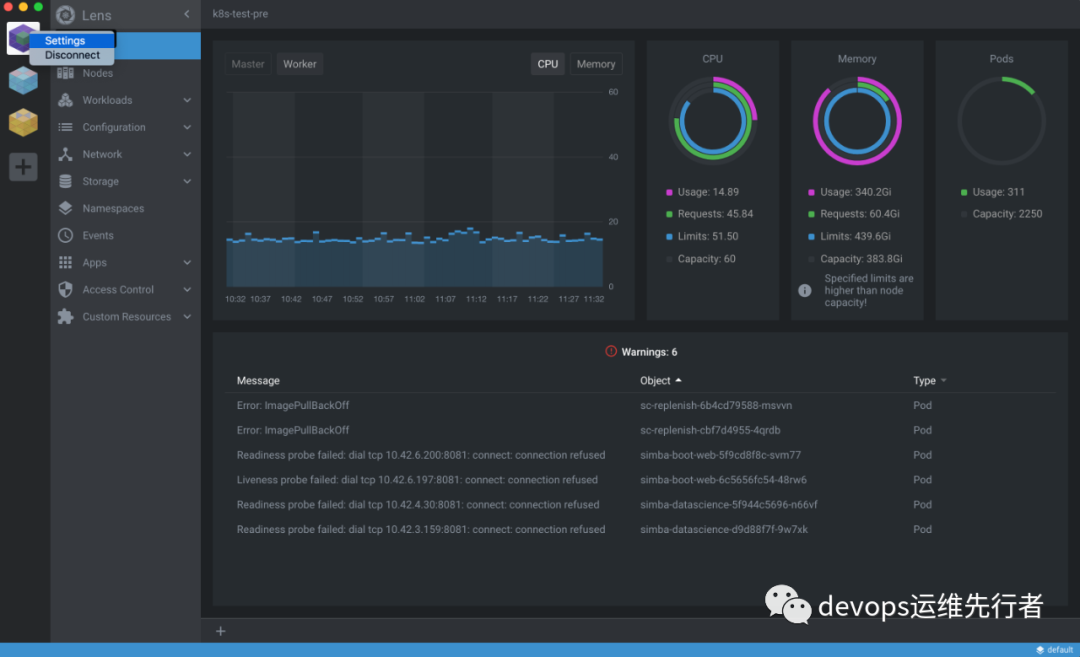Viewport: 1080px width, 657px height.
Task: Click the Events clock icon
Action: click(65, 236)
